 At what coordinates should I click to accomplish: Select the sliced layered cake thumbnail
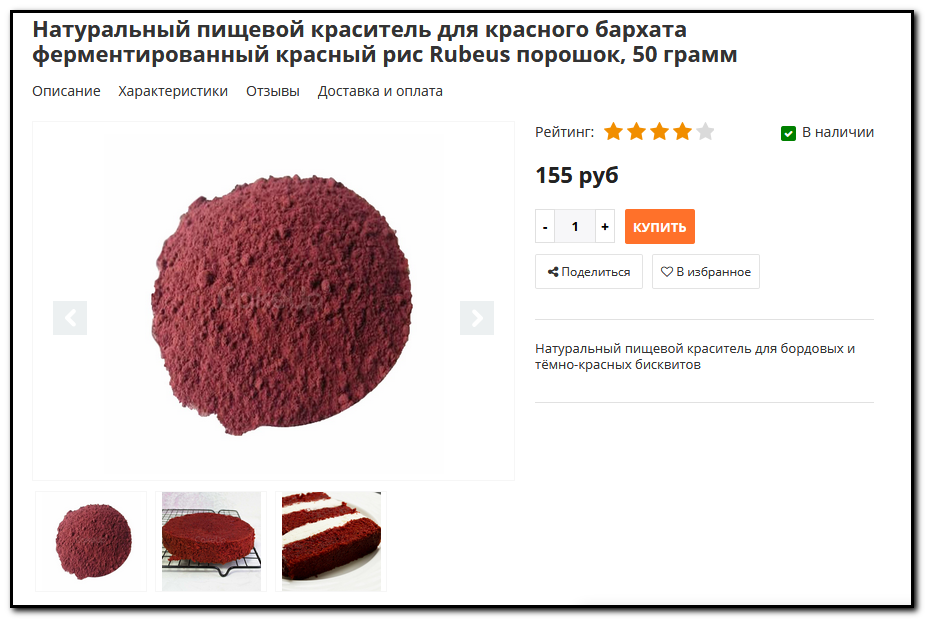click(x=331, y=541)
